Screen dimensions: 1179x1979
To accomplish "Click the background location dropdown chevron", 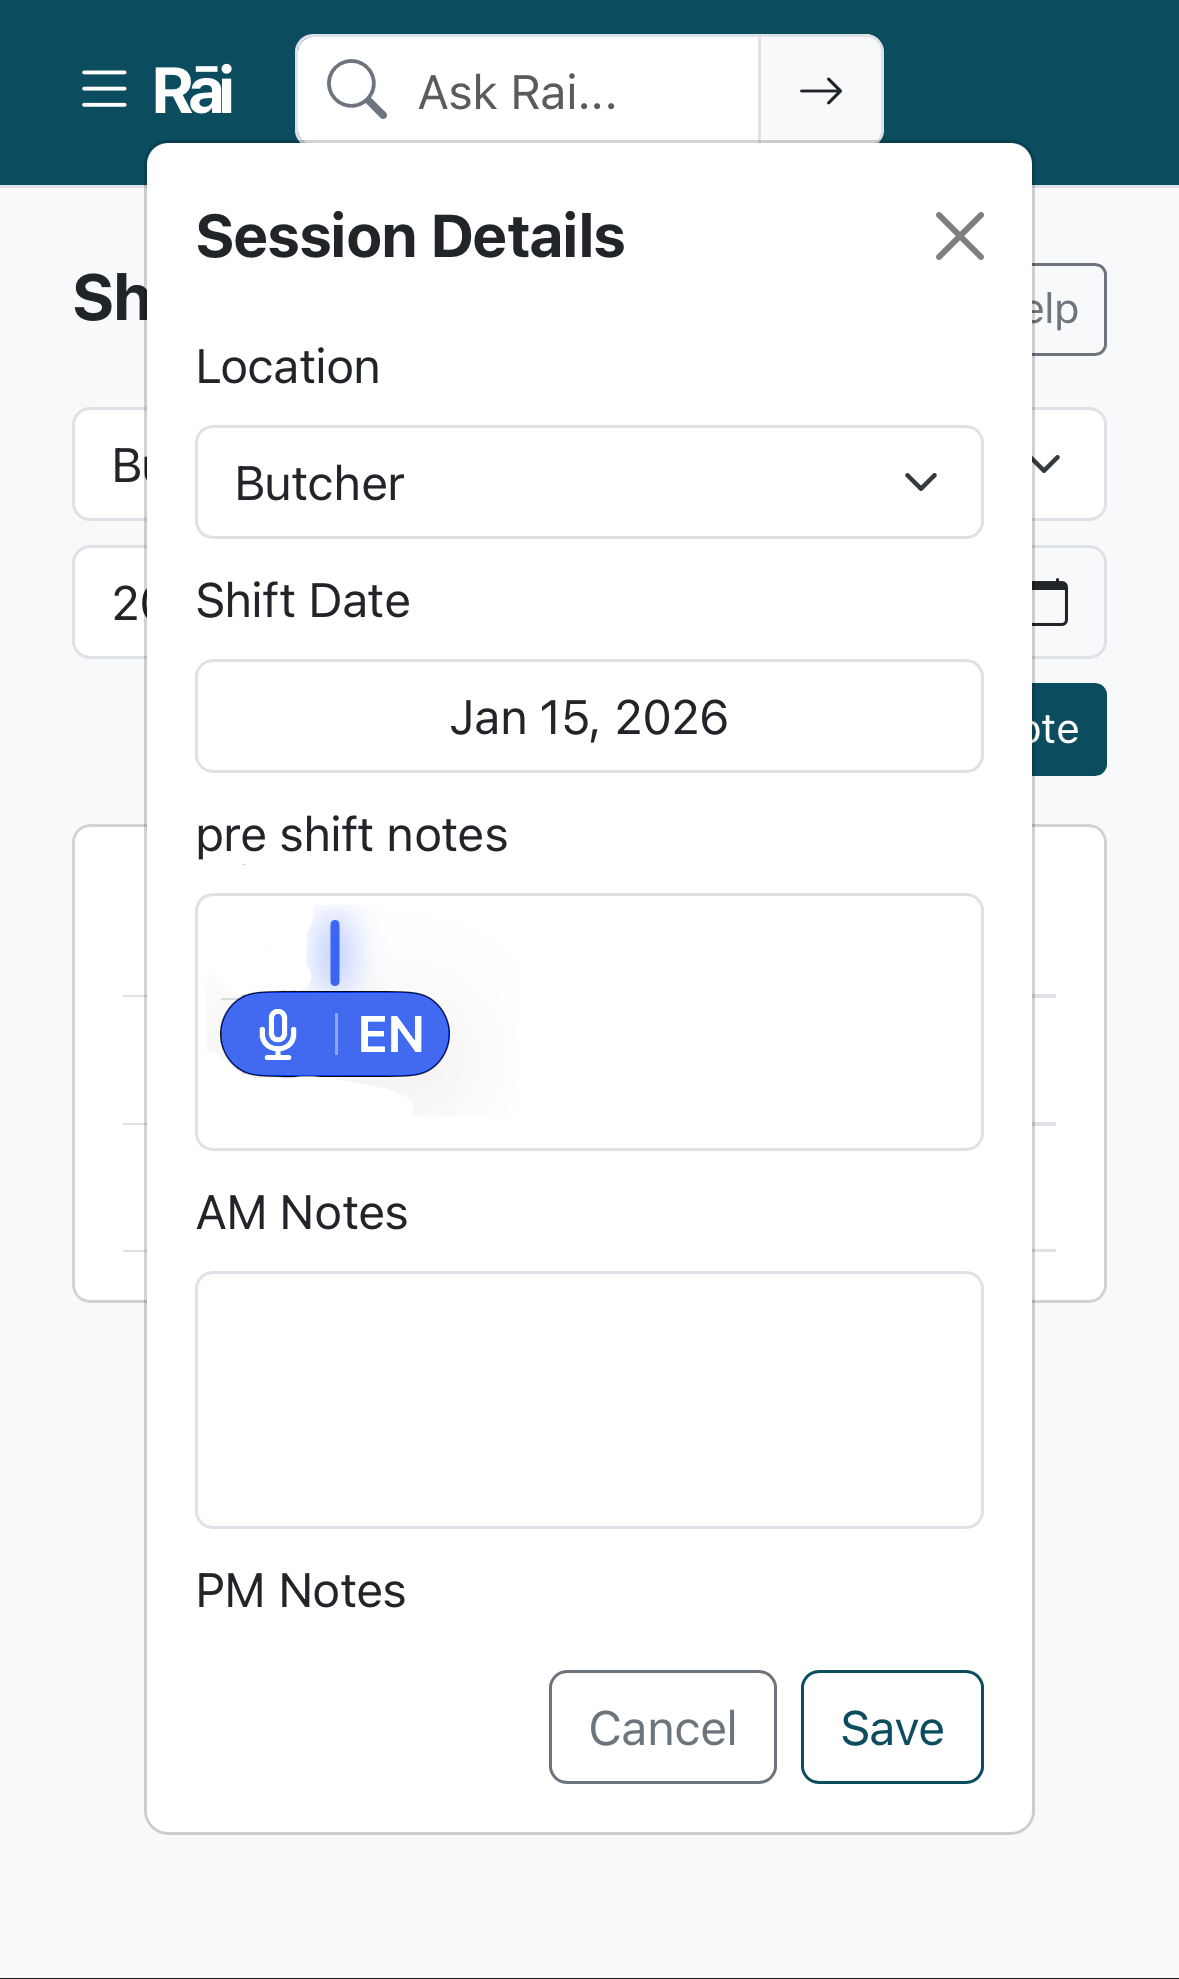I will click(1046, 464).
